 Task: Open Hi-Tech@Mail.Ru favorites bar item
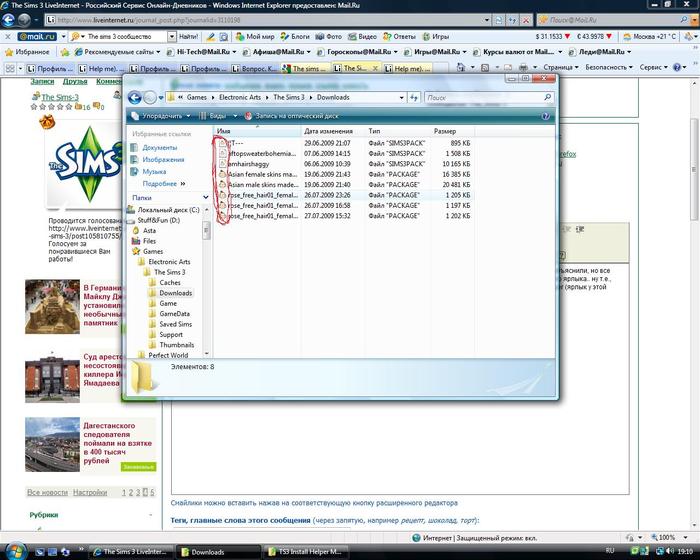(201, 52)
